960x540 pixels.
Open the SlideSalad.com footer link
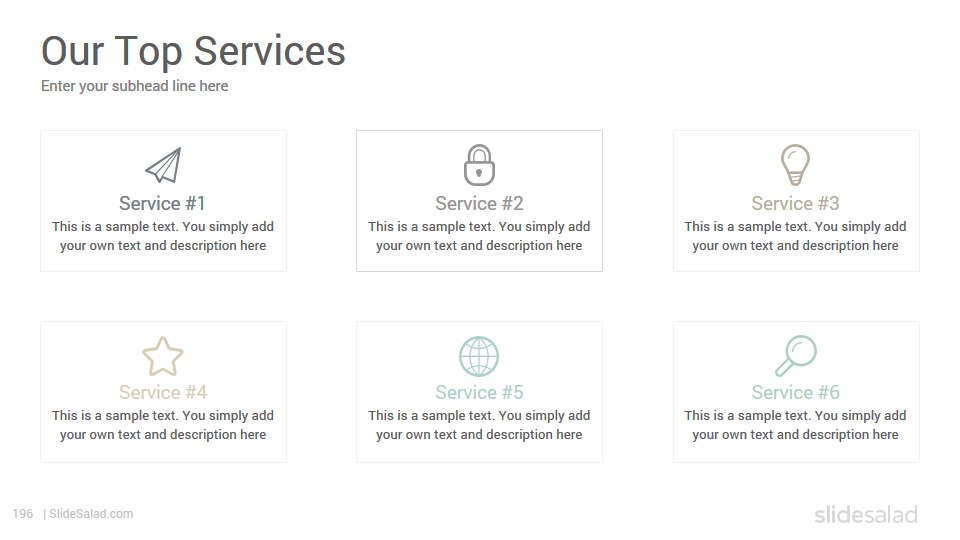91,514
